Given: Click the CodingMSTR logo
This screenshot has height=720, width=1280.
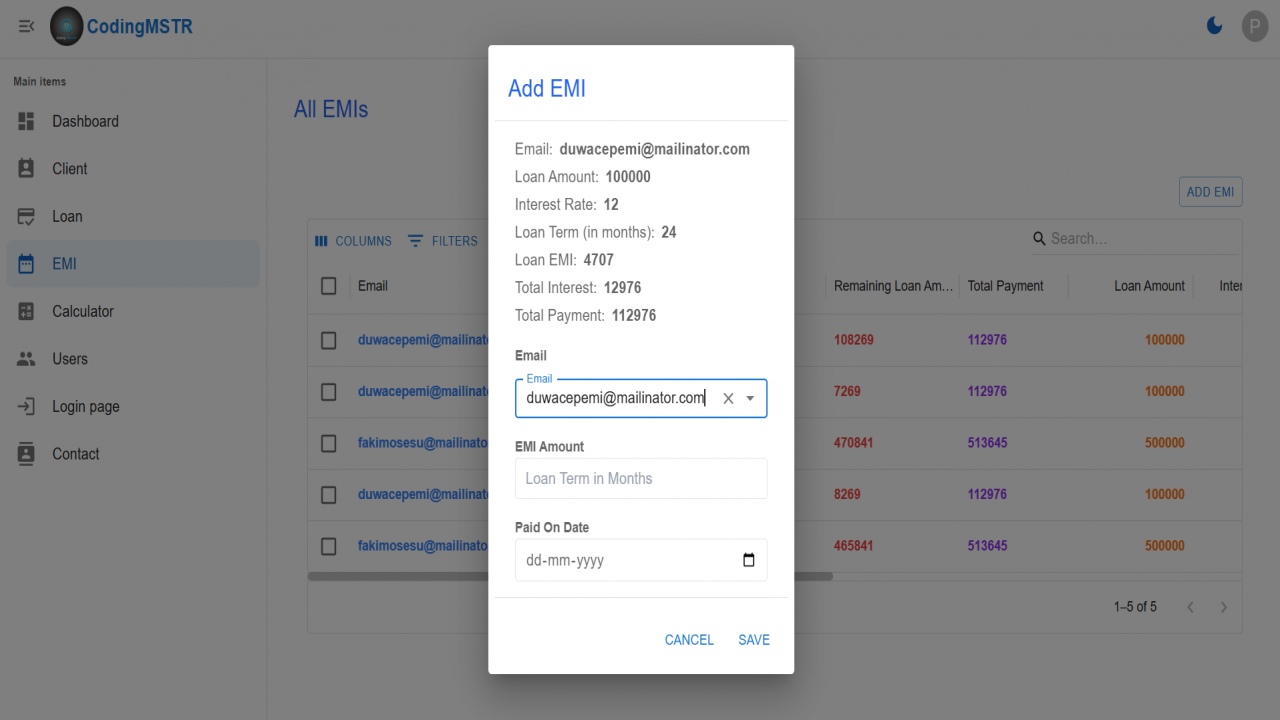Looking at the screenshot, I should (67, 26).
